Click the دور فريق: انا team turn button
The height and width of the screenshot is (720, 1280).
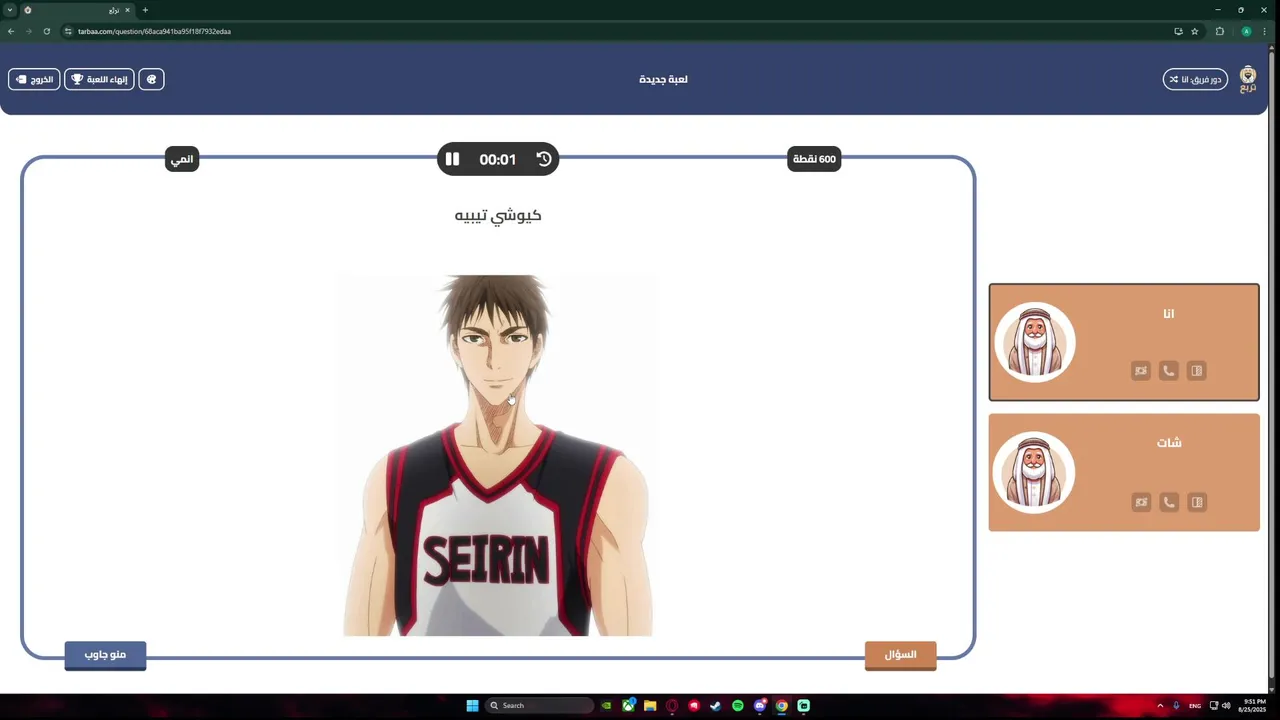[1195, 79]
